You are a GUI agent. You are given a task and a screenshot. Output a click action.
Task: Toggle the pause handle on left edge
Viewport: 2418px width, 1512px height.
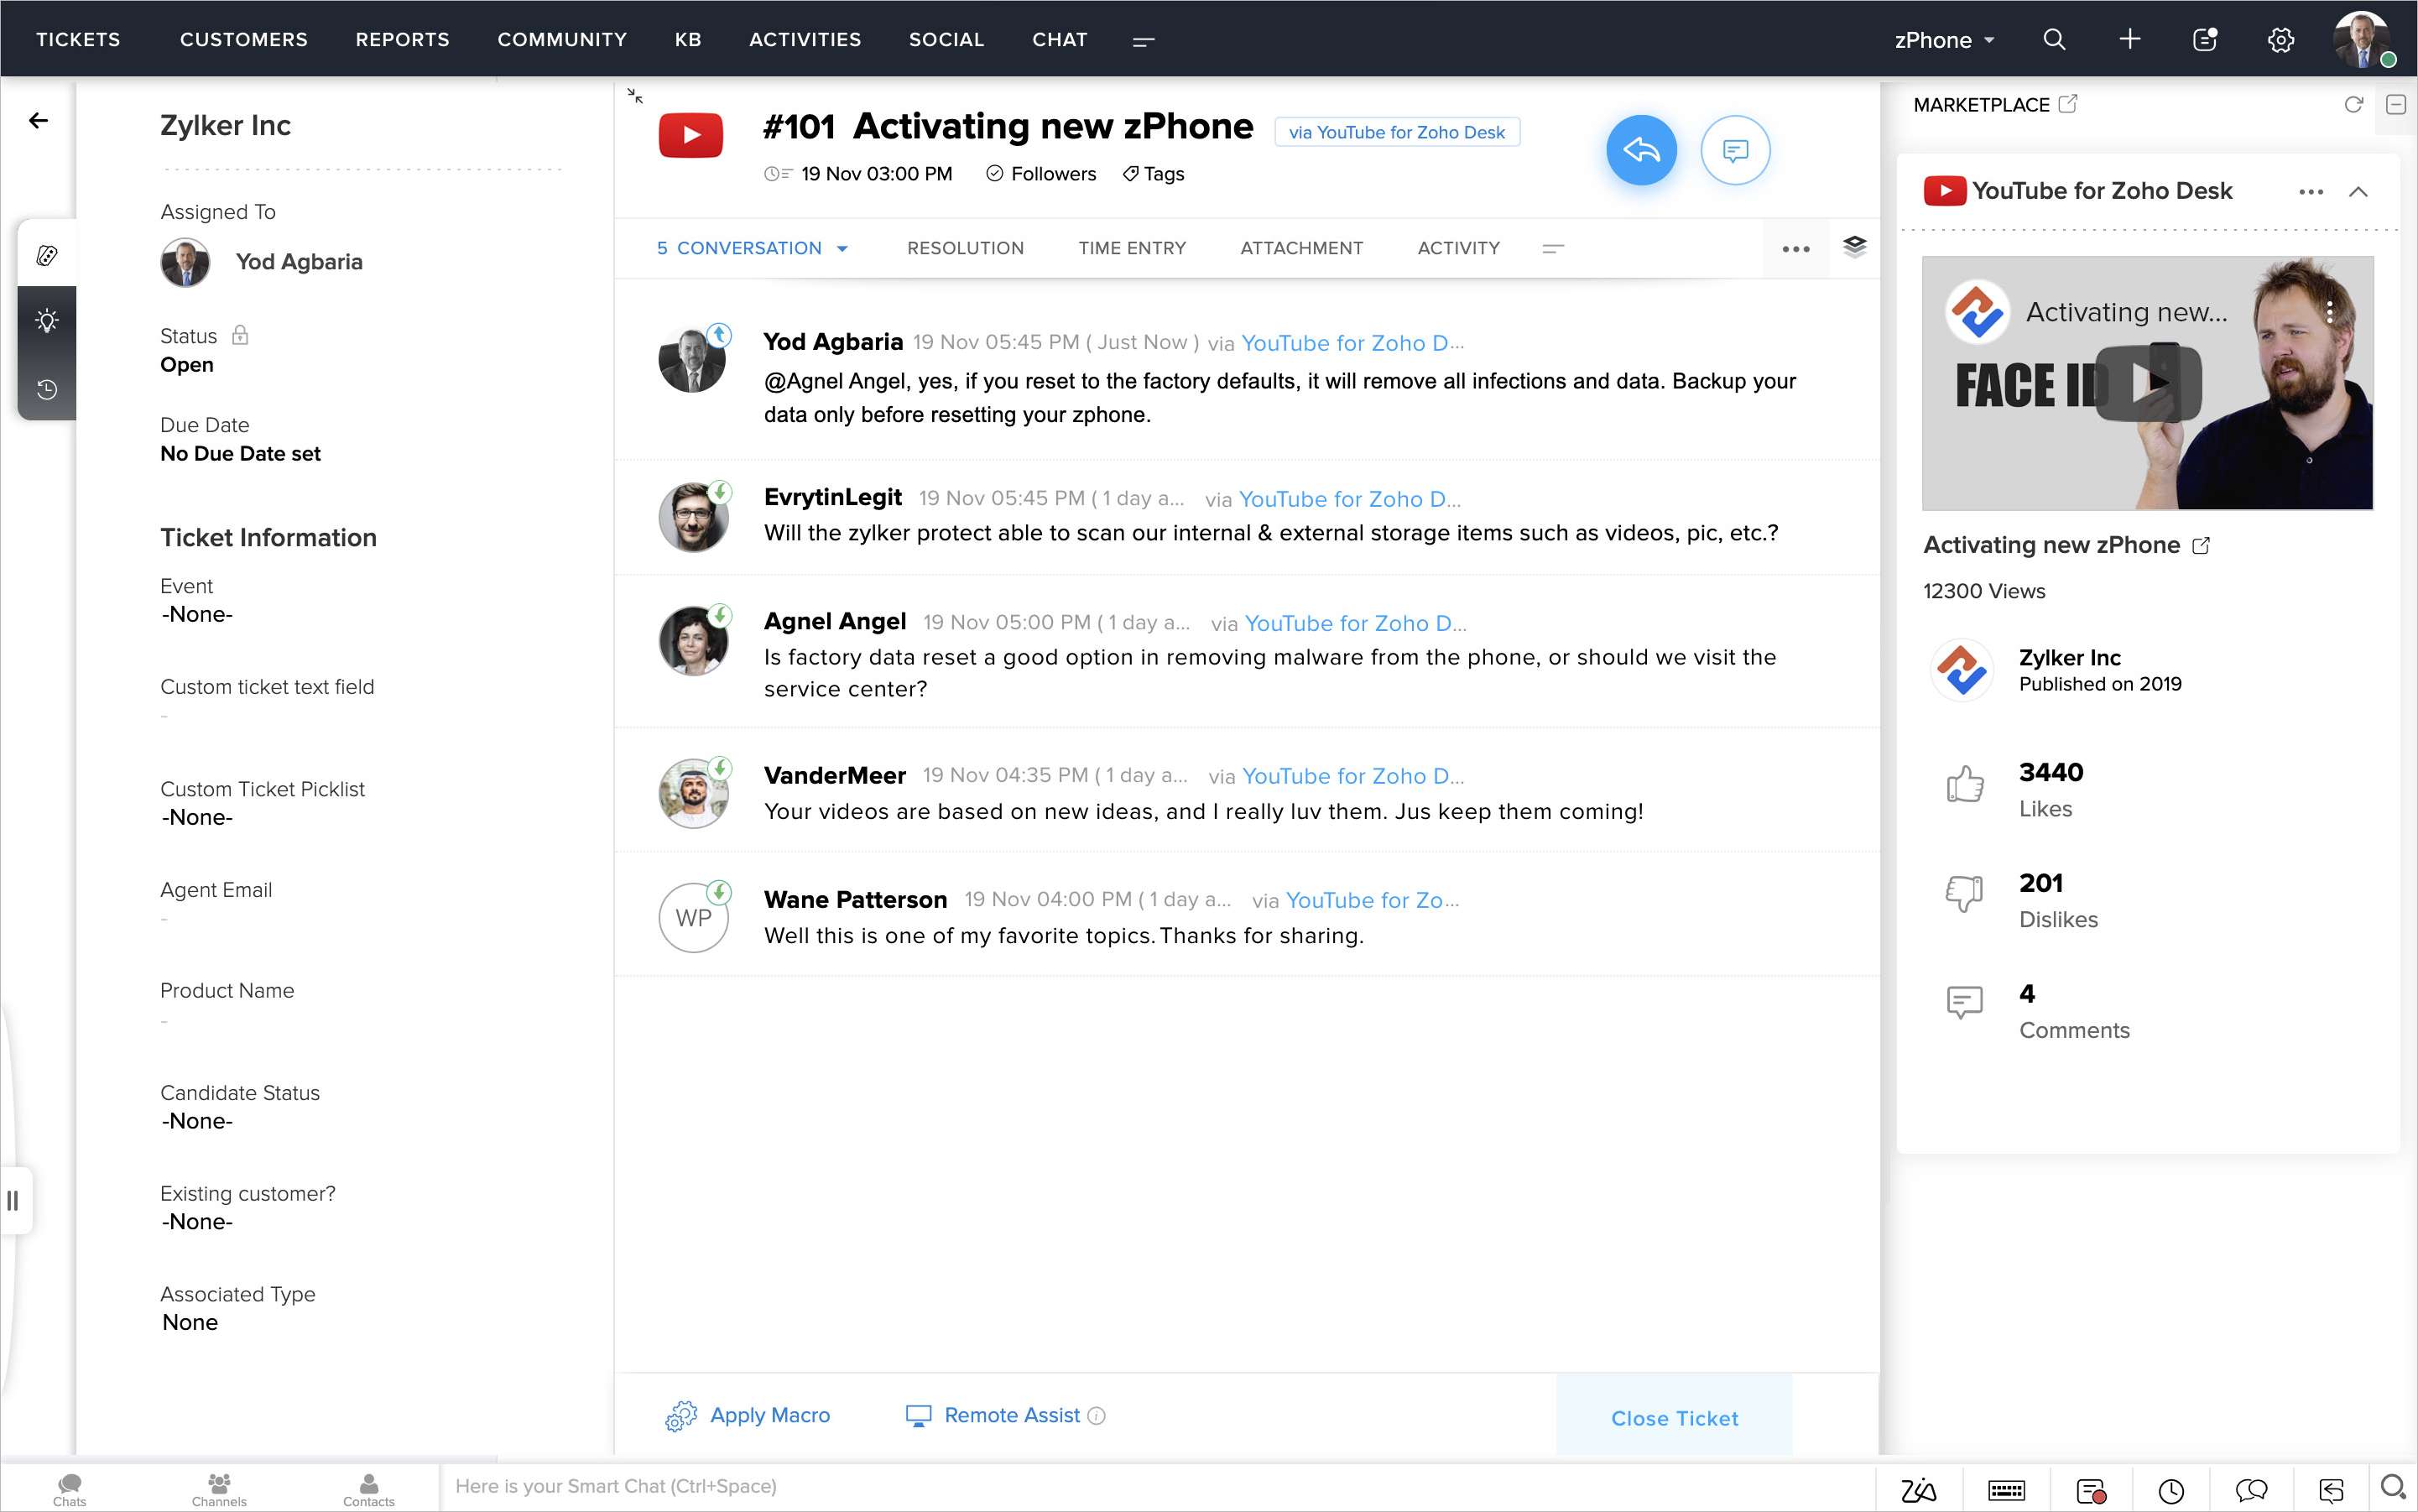(x=13, y=1200)
